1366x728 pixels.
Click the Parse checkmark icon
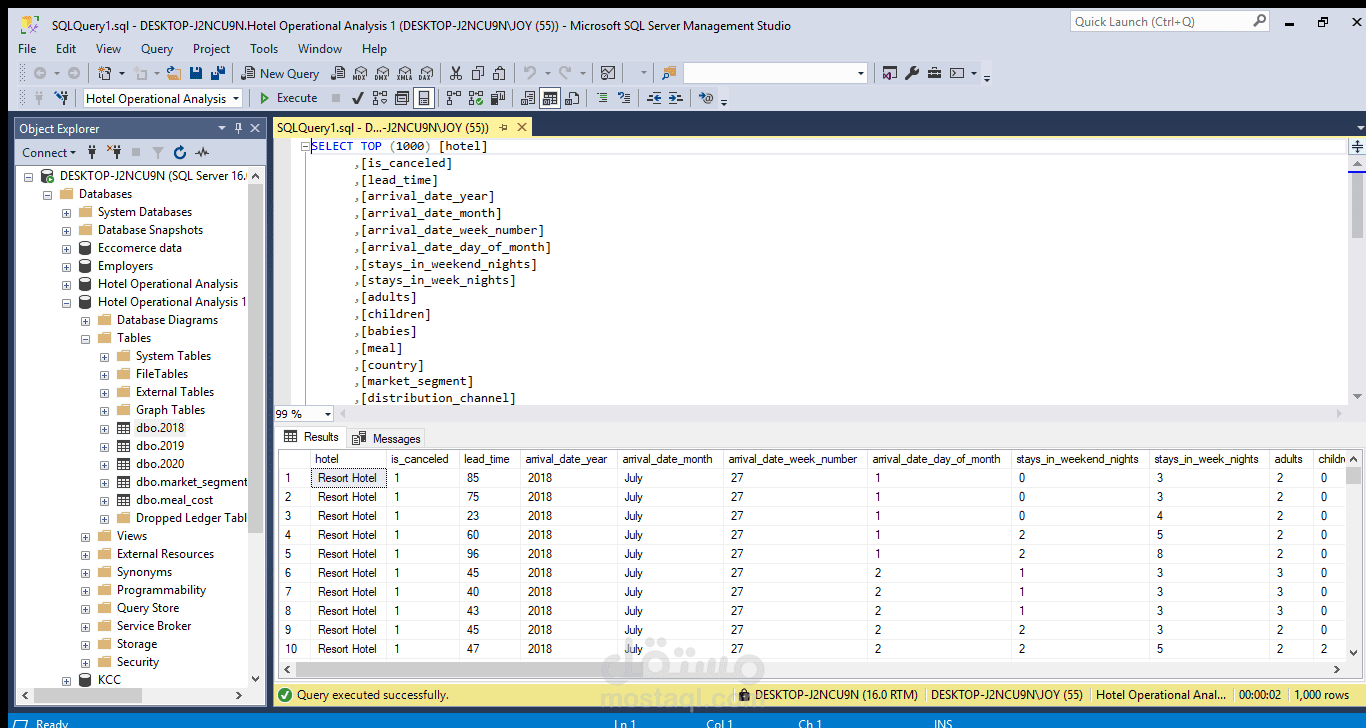point(358,98)
